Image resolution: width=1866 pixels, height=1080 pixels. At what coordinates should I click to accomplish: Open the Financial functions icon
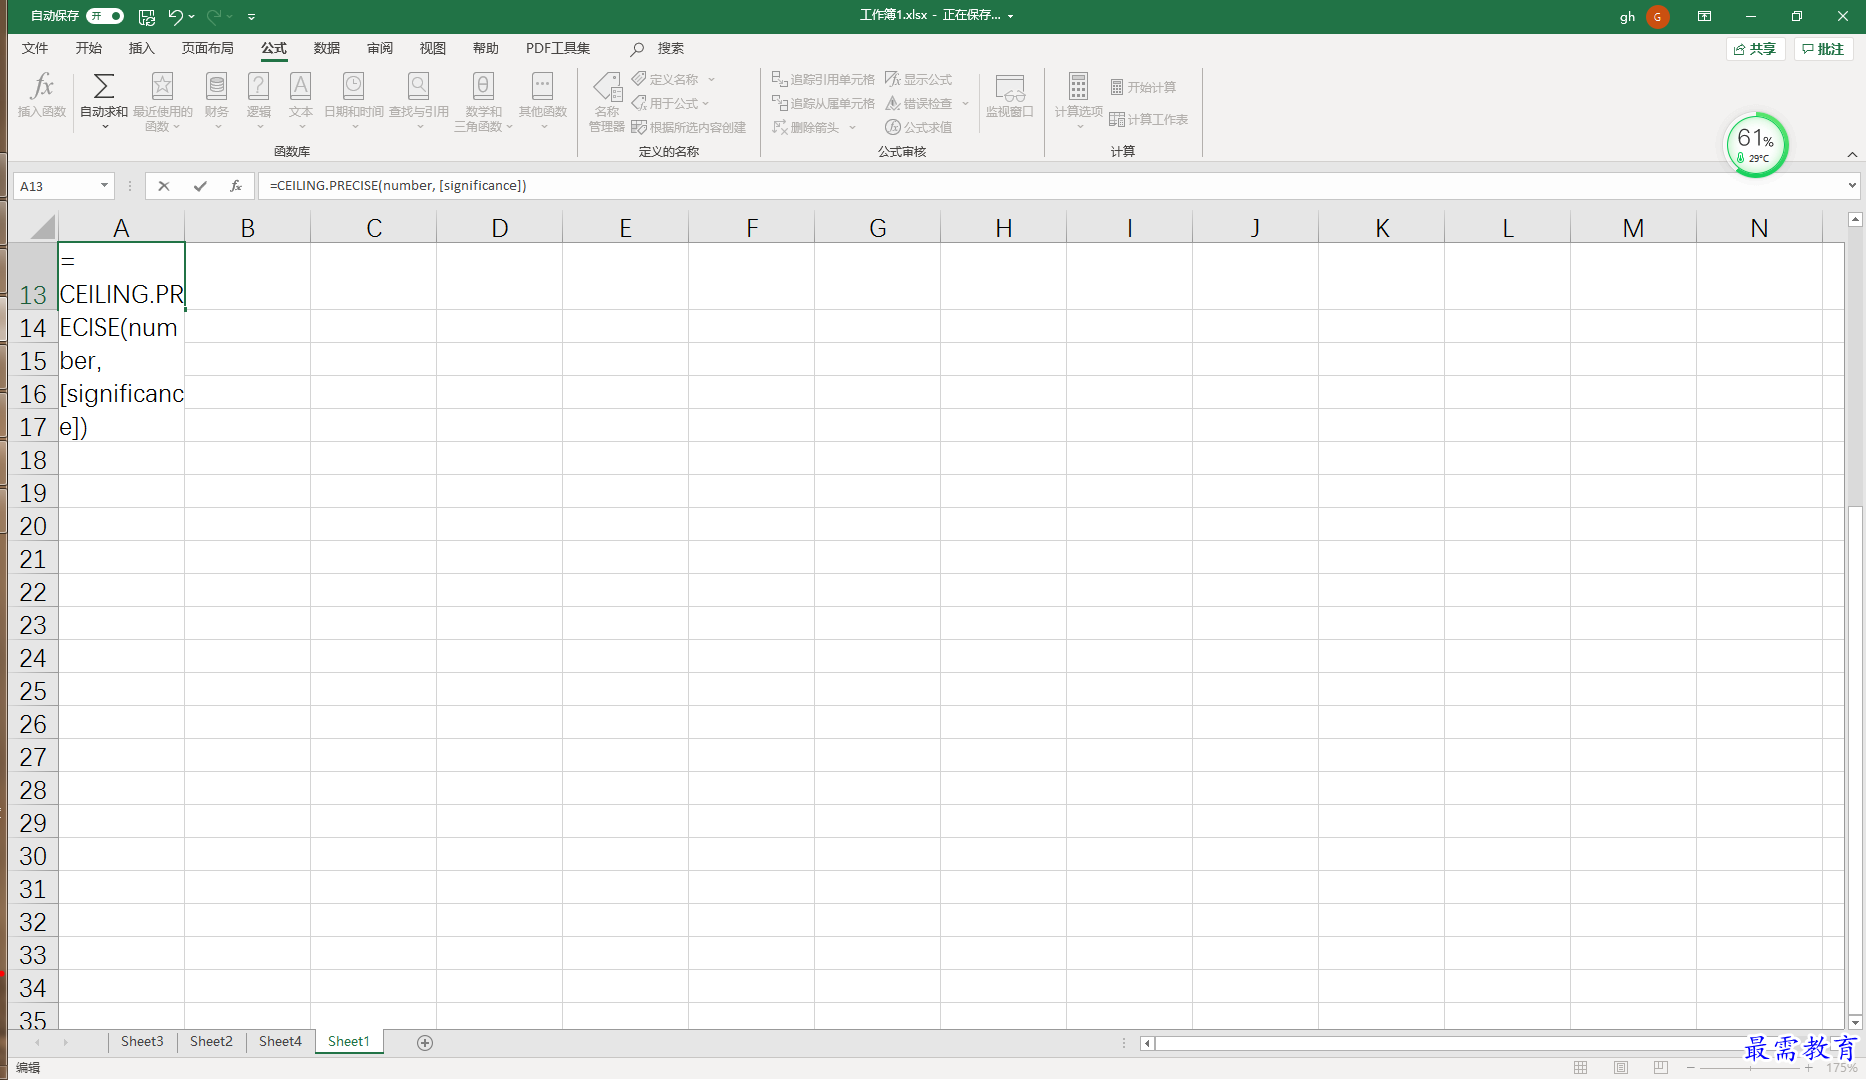point(216,86)
